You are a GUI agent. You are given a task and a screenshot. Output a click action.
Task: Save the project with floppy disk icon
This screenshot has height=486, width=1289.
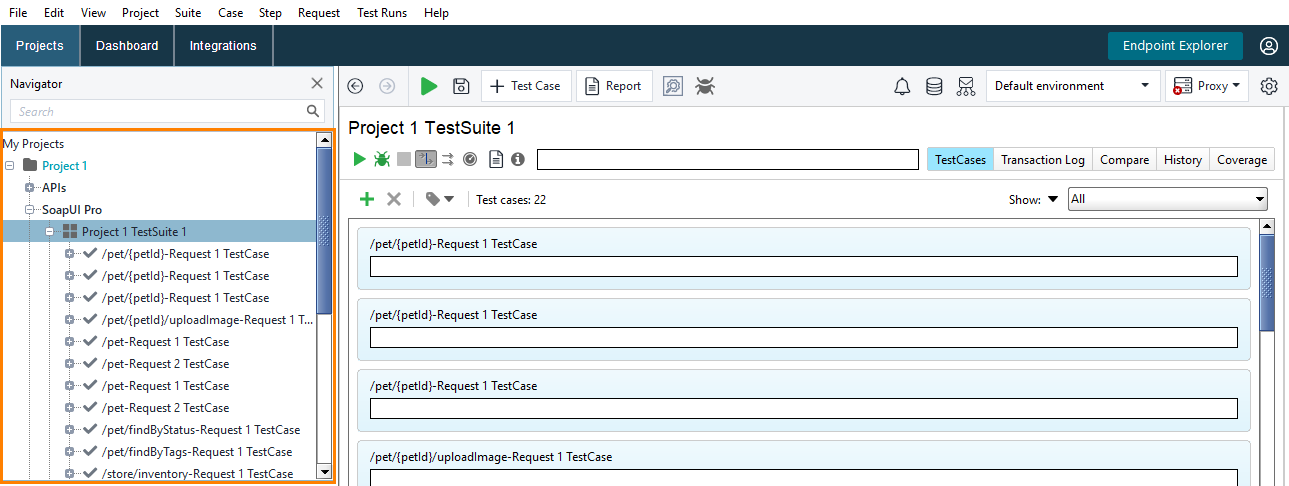tap(461, 86)
